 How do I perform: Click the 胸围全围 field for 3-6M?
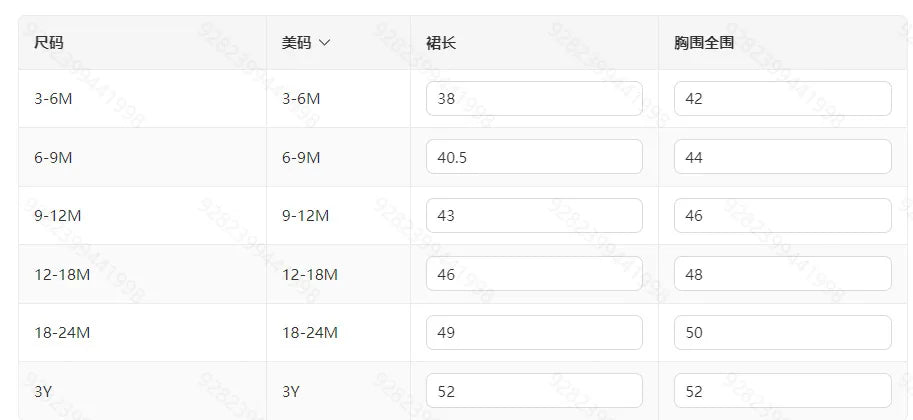pyautogui.click(x=782, y=99)
